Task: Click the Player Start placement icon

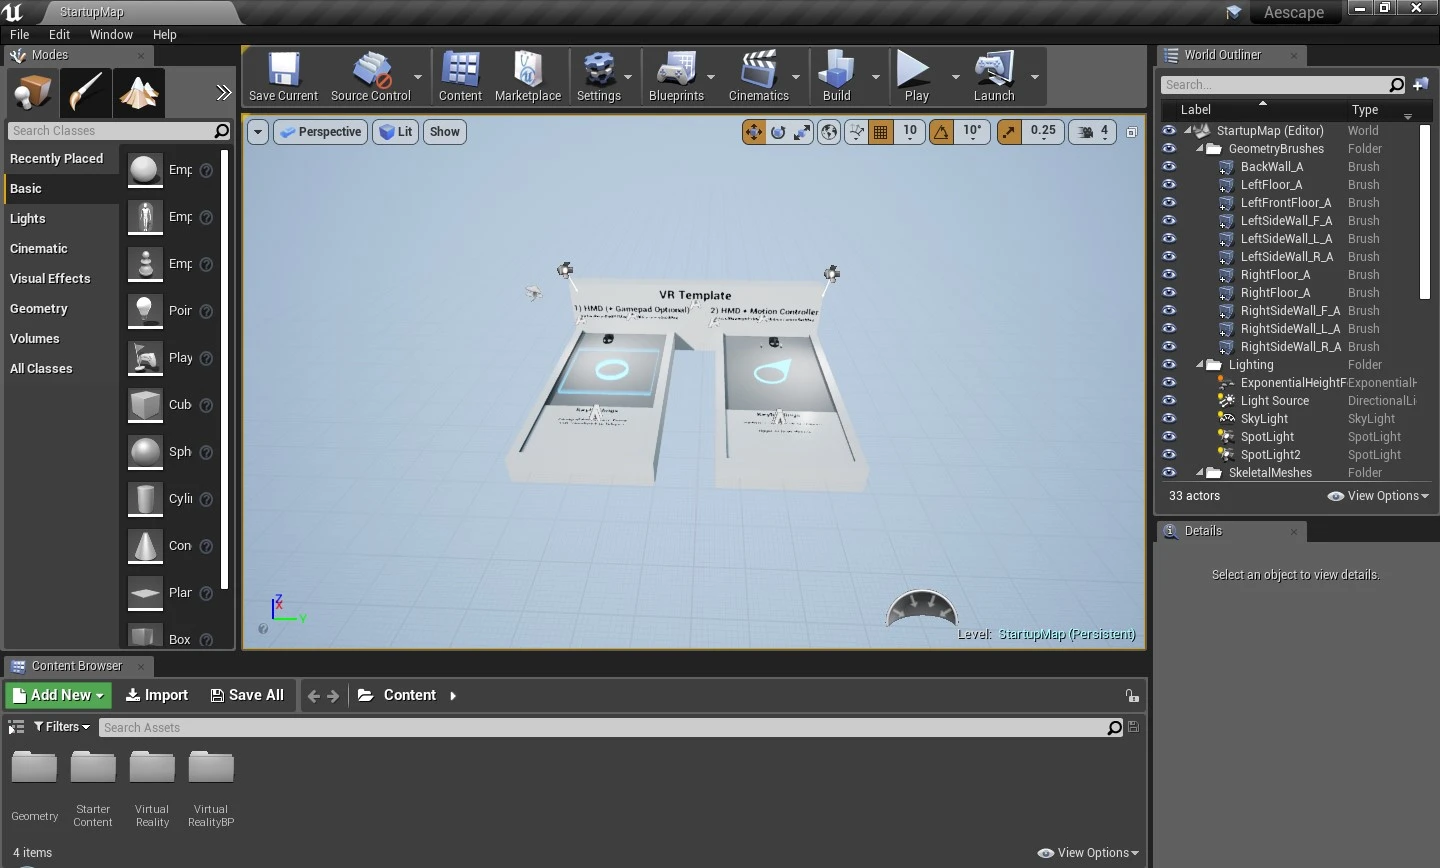Action: [x=145, y=358]
